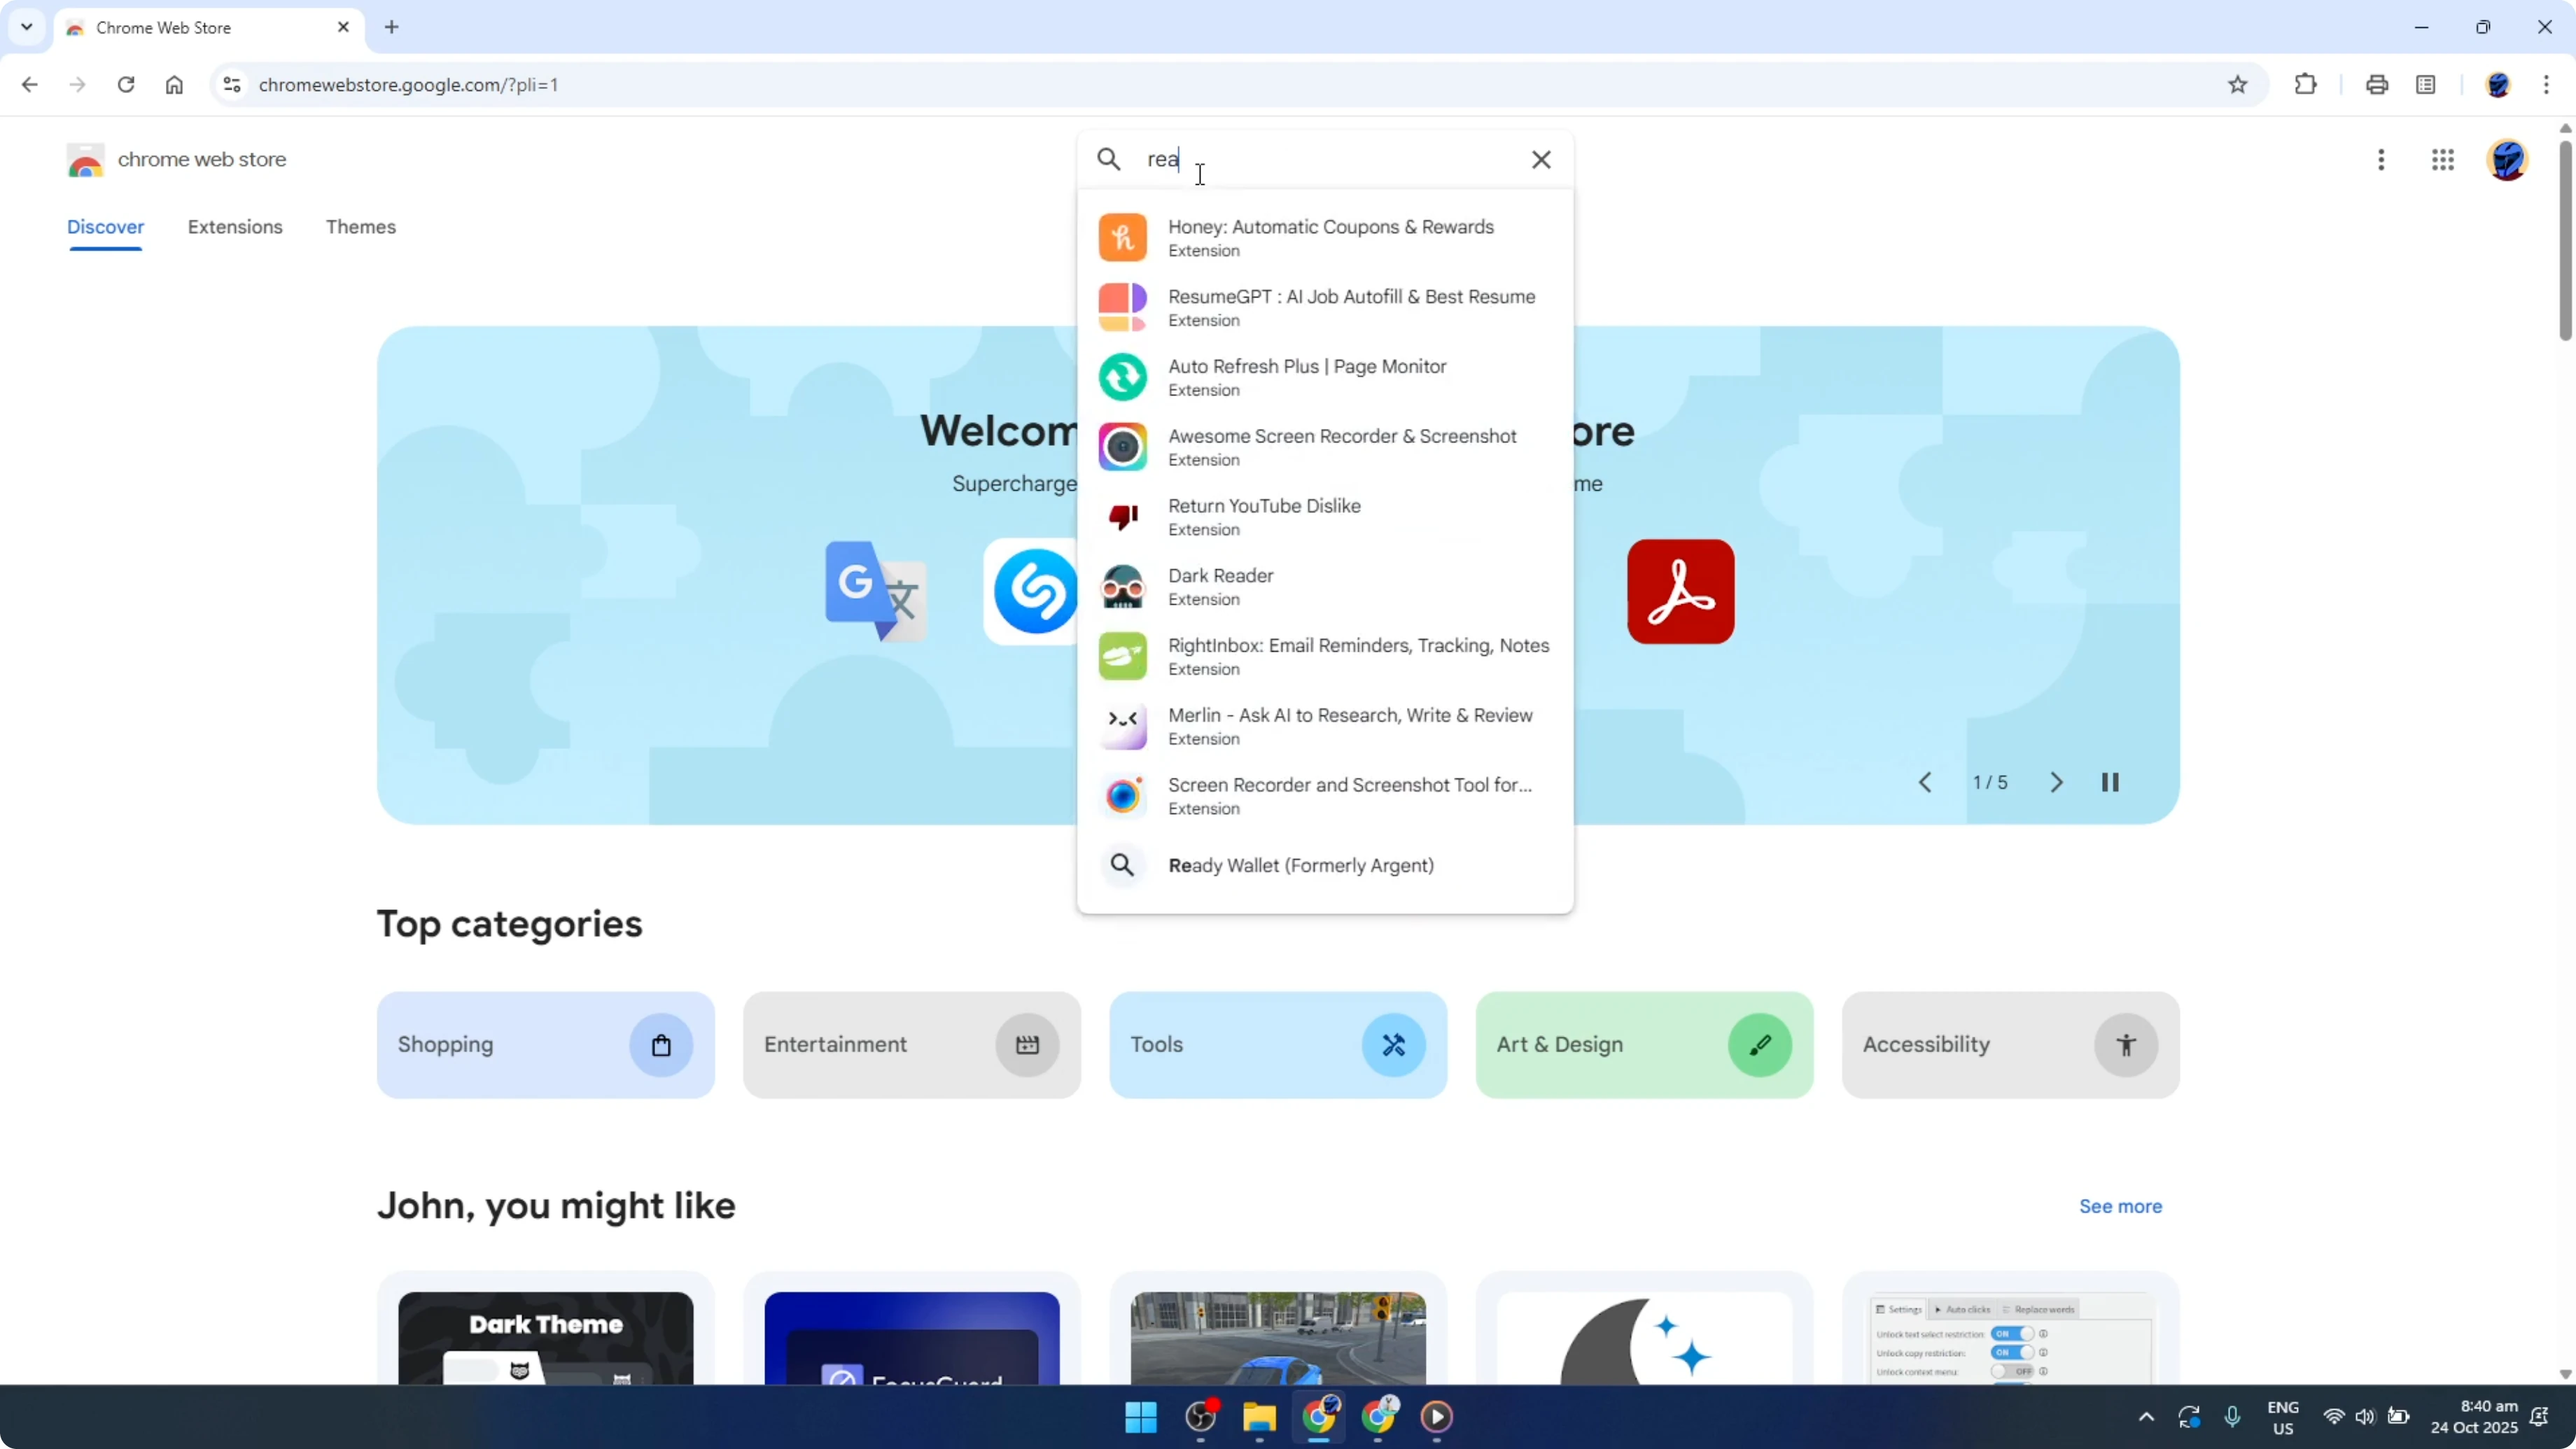Switch to the Themes tab

pyautogui.click(x=360, y=227)
